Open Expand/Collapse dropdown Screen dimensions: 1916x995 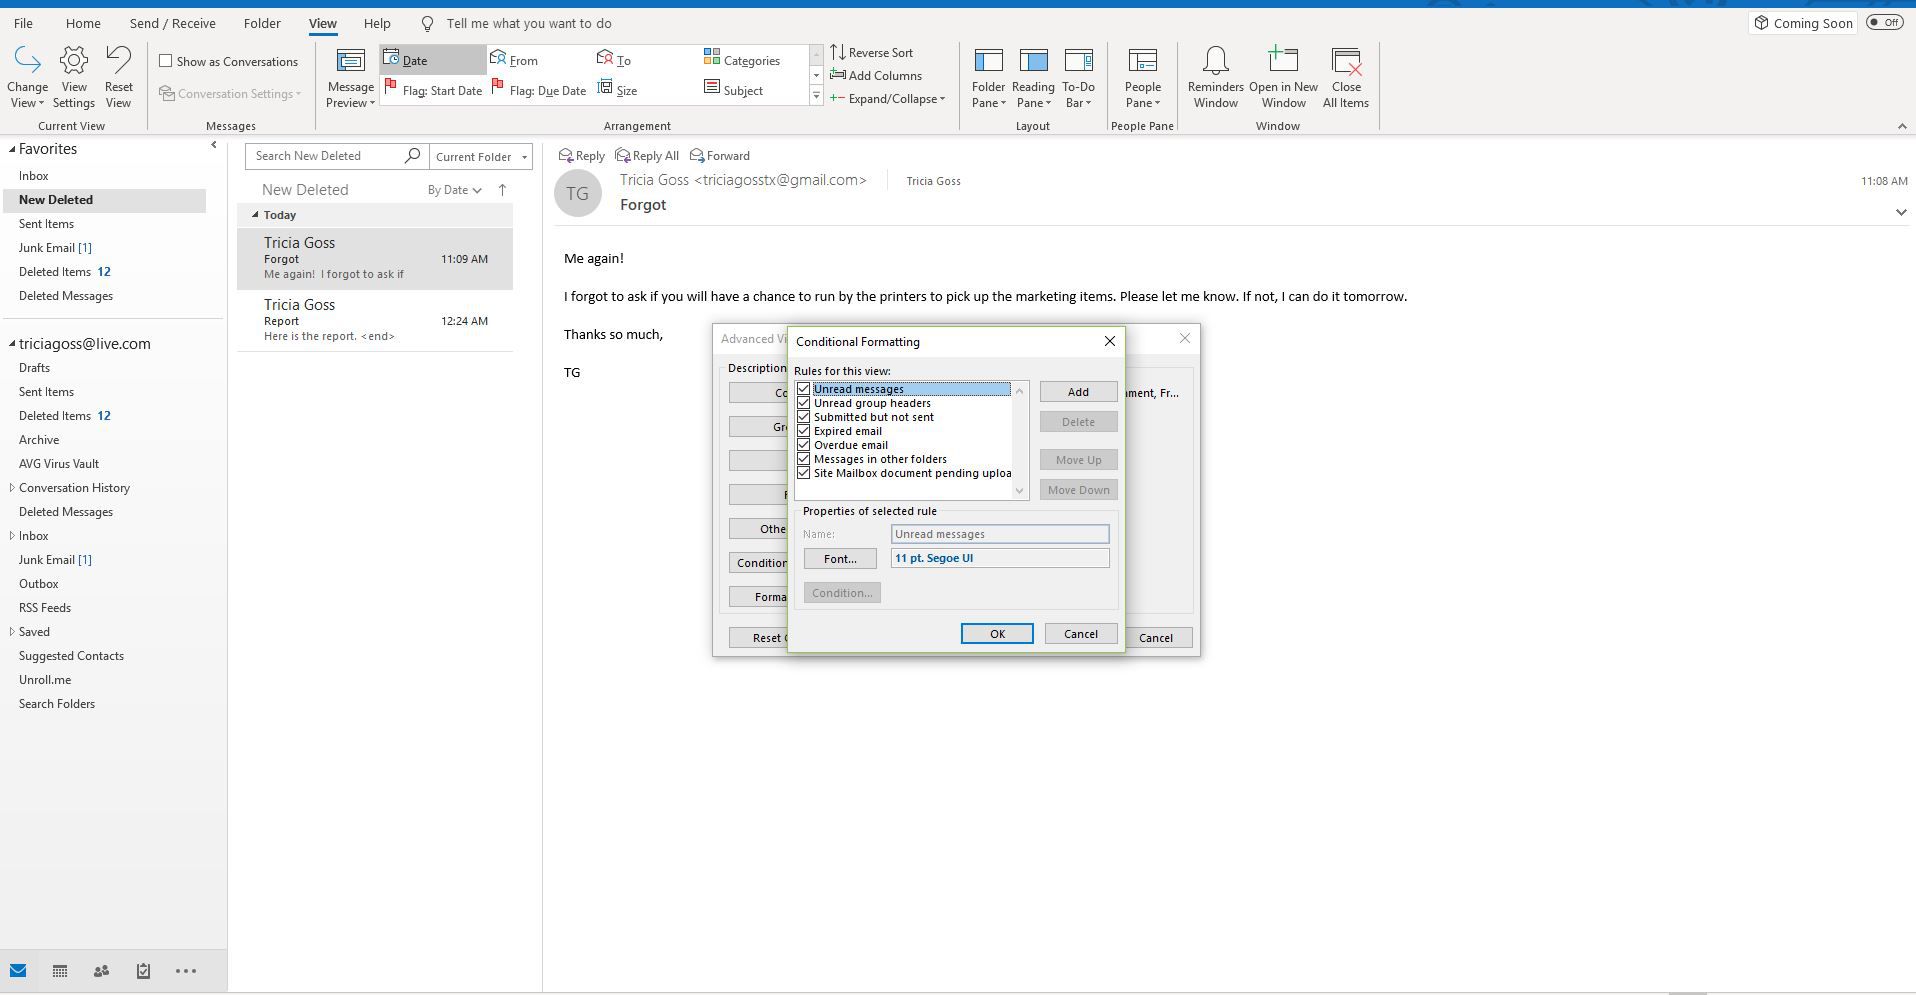pyautogui.click(x=888, y=98)
